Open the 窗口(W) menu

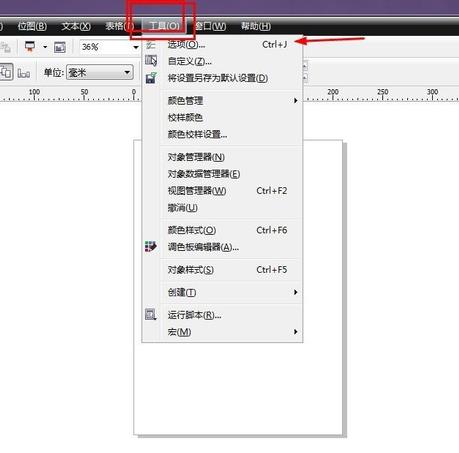pyautogui.click(x=211, y=26)
